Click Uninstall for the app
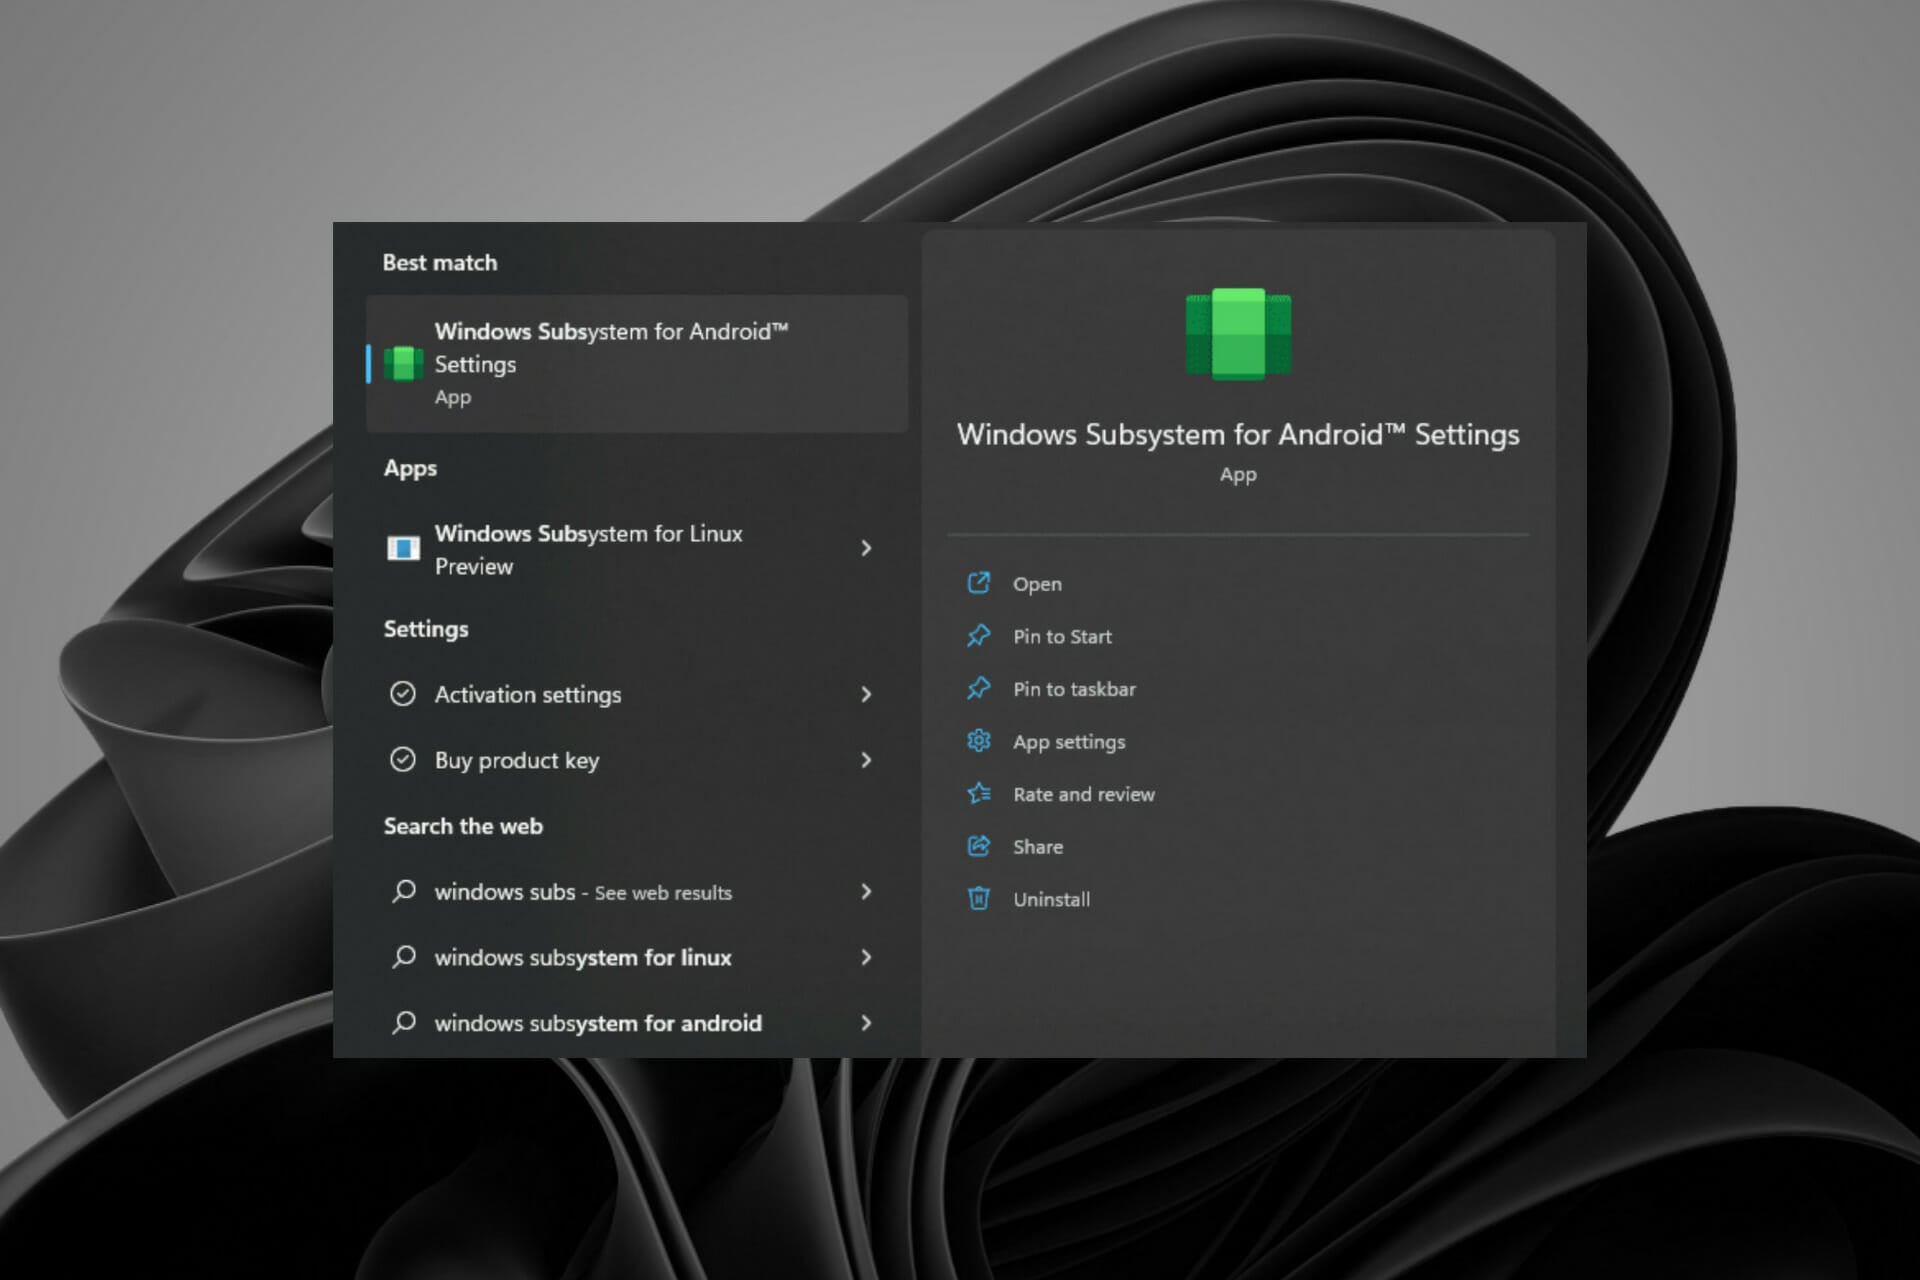Image resolution: width=1920 pixels, height=1280 pixels. point(1051,899)
